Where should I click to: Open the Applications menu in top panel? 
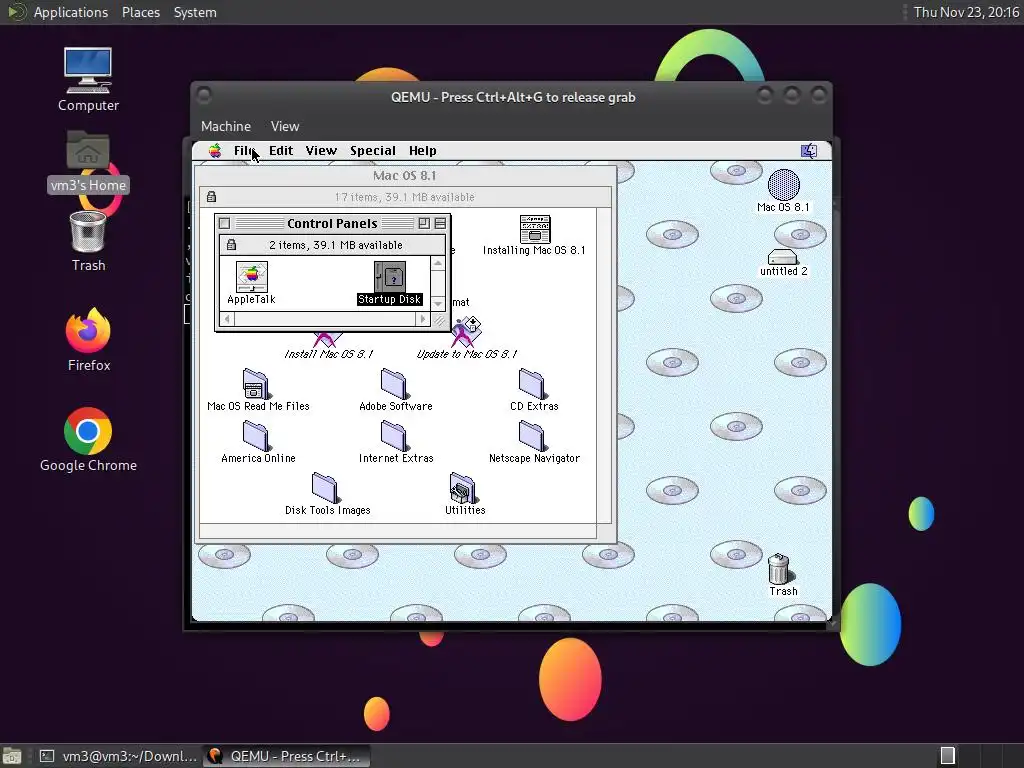point(71,12)
